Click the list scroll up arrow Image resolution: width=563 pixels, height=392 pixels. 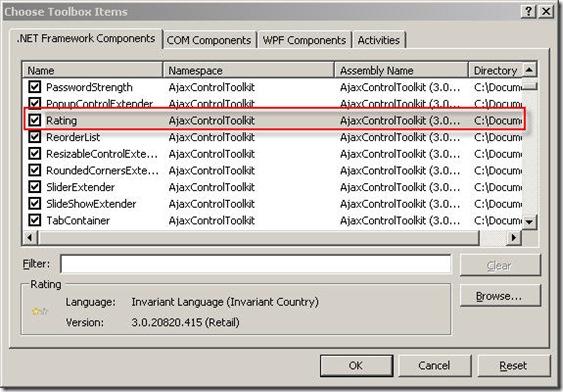(529, 69)
